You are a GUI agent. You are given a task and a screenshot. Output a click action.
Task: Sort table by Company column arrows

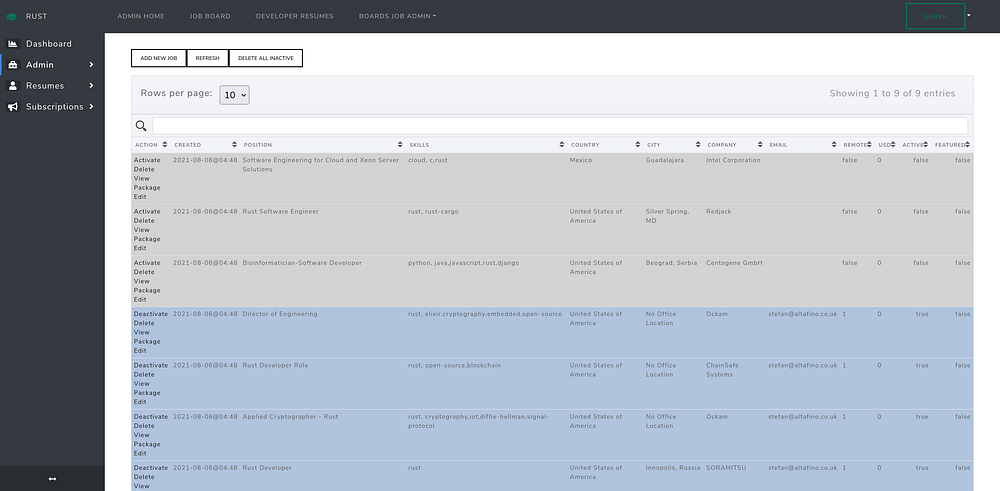click(760, 145)
